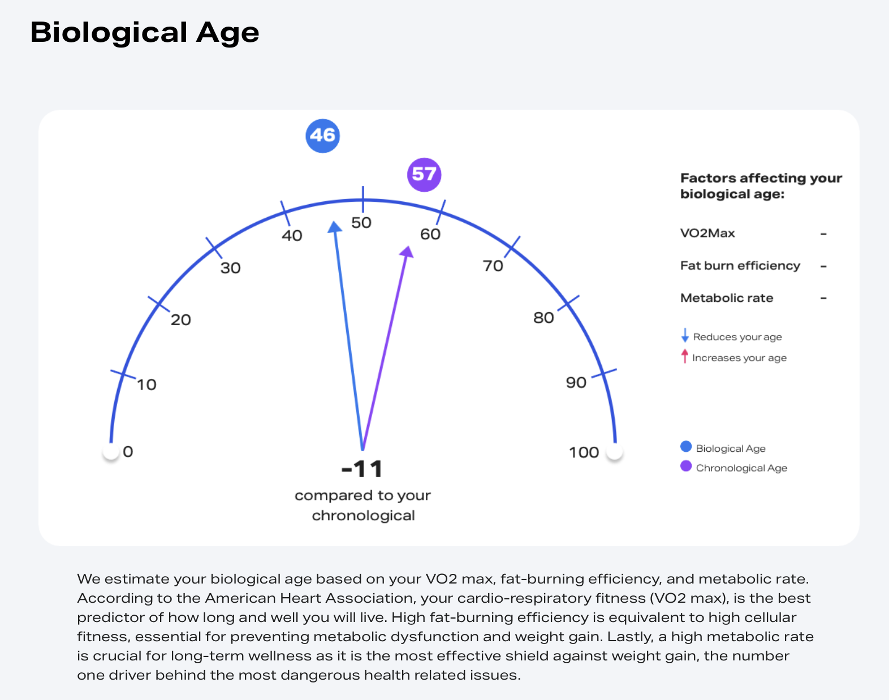
Task: Click the 50 mark on the gauge
Action: coord(361,222)
